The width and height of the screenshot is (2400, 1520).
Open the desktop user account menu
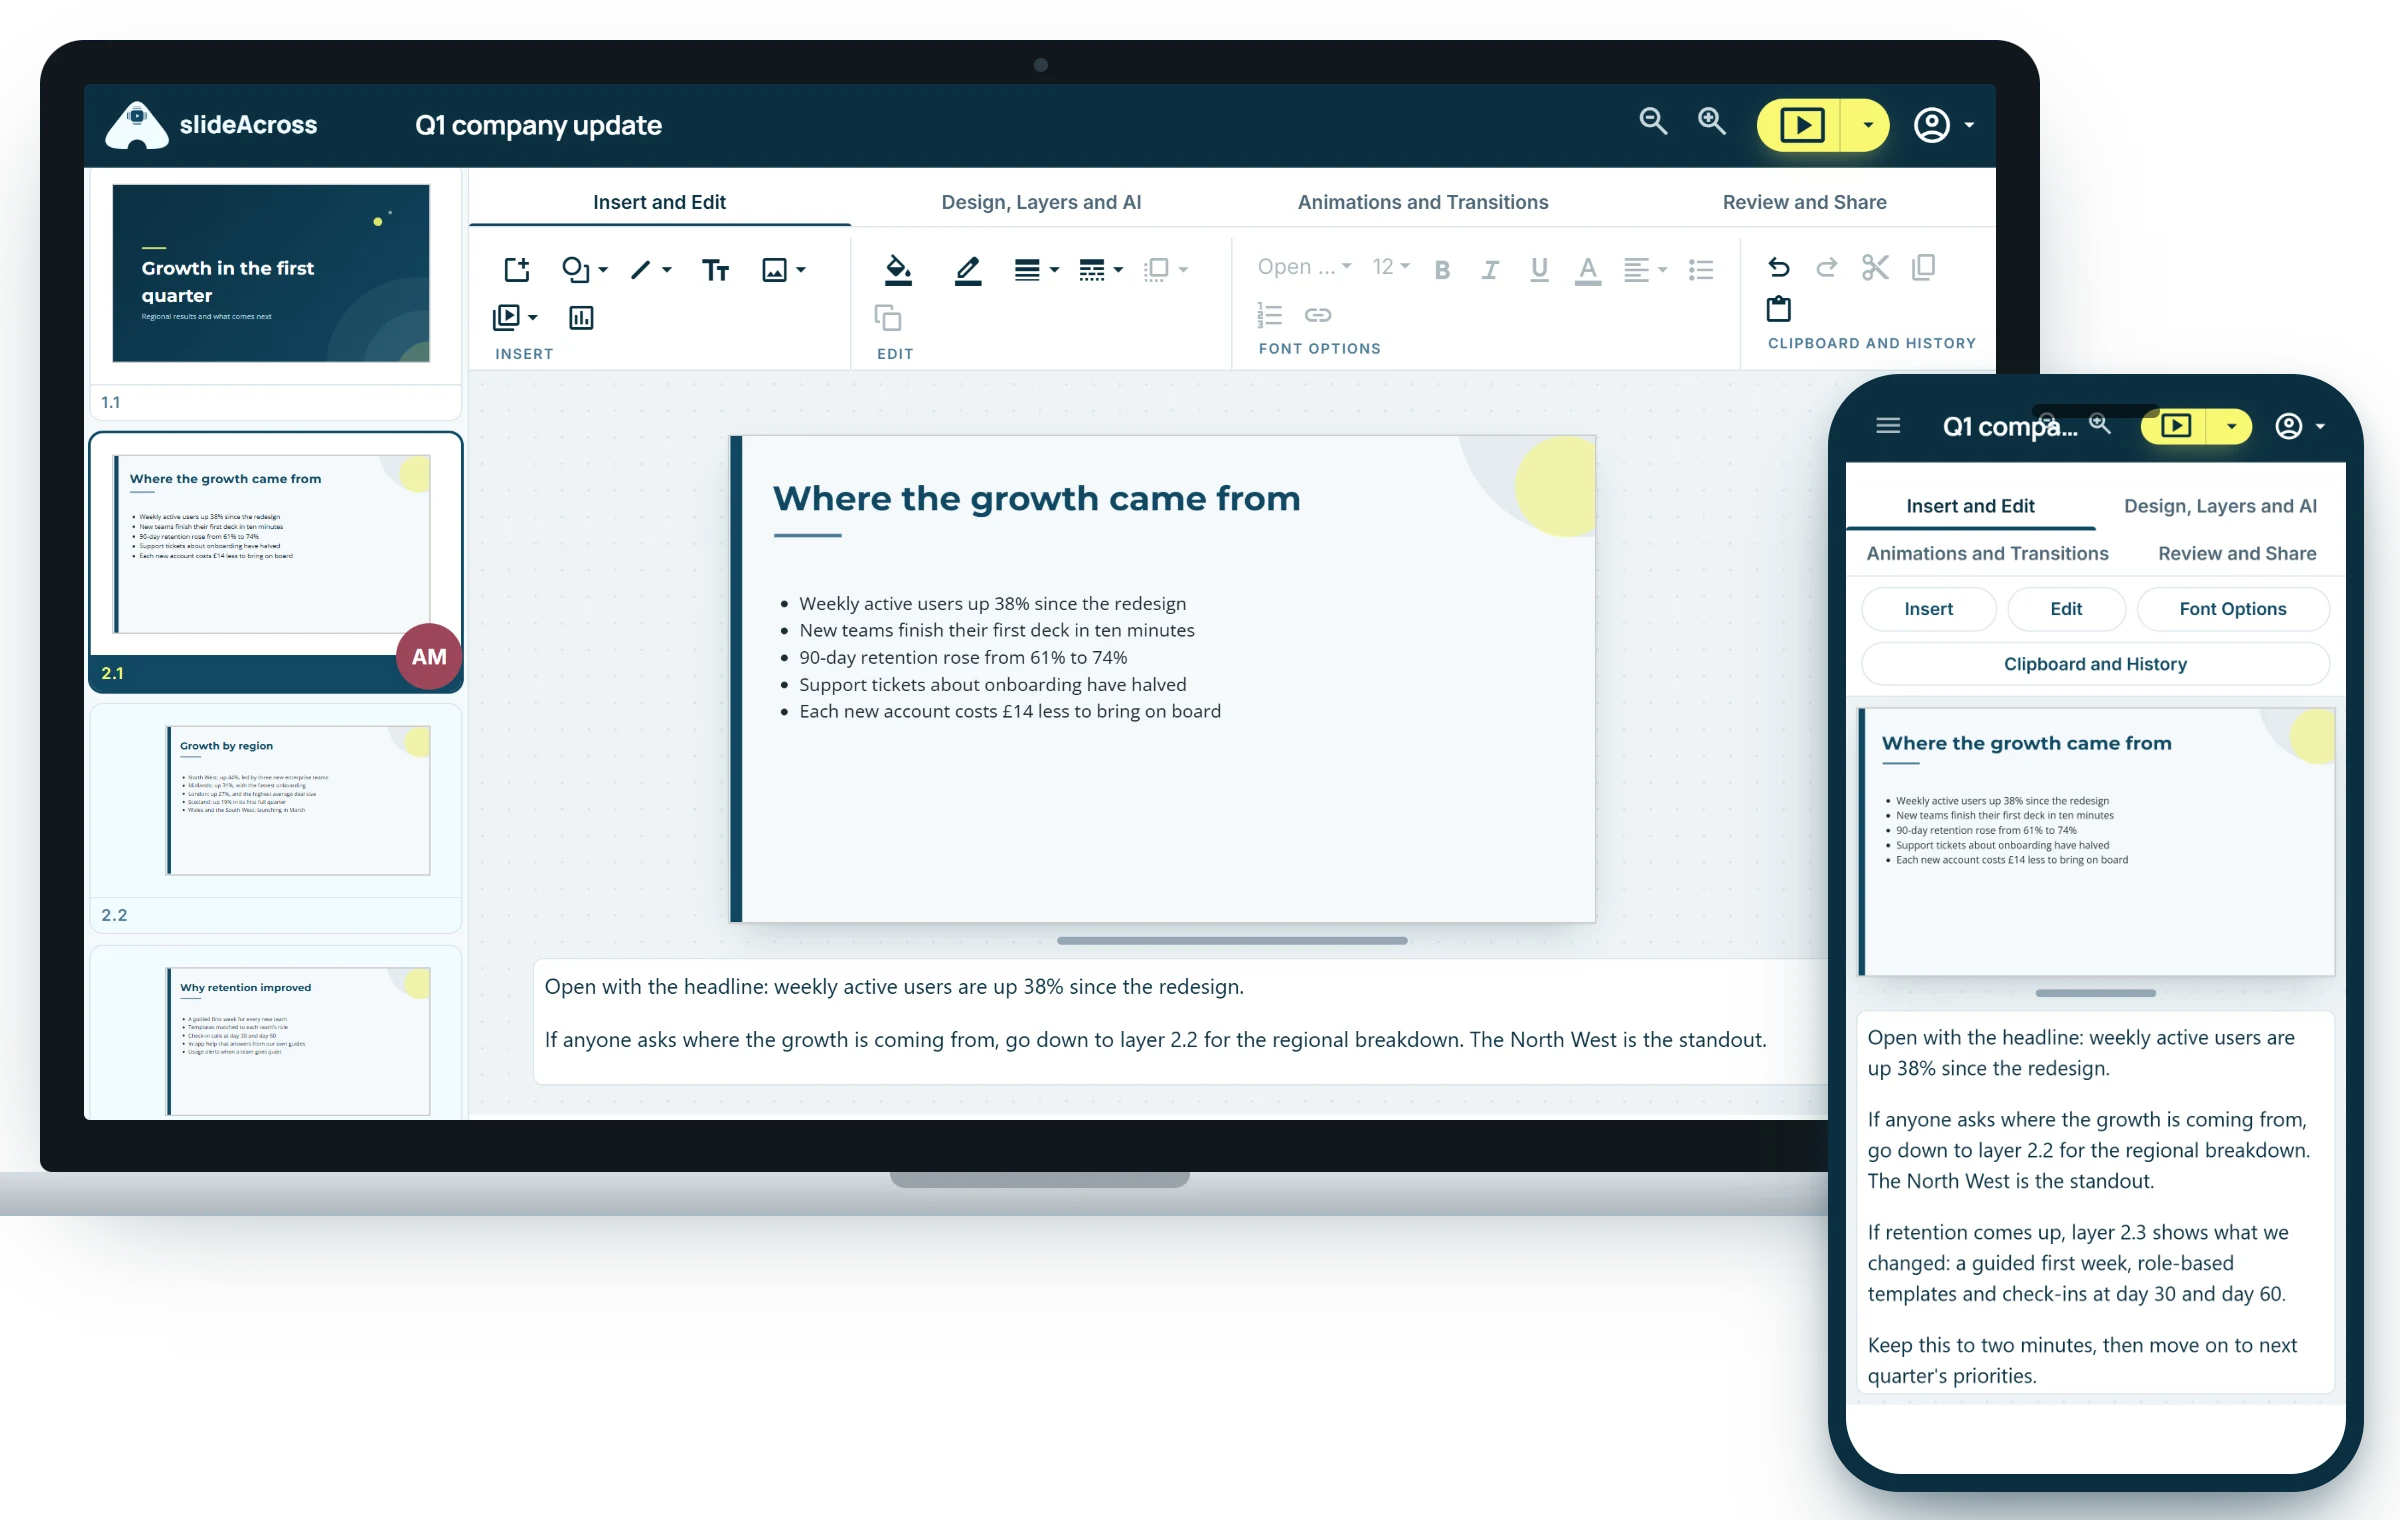(1943, 125)
